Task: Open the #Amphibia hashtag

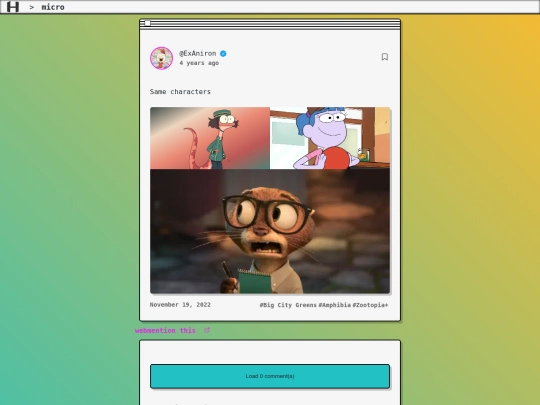Action: click(335, 305)
